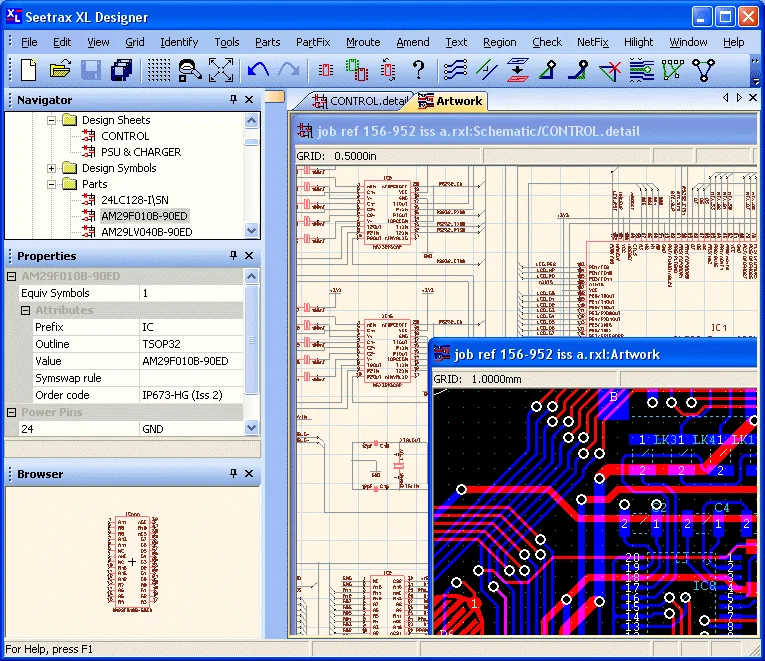Click the floppy disk save icon

click(91, 70)
